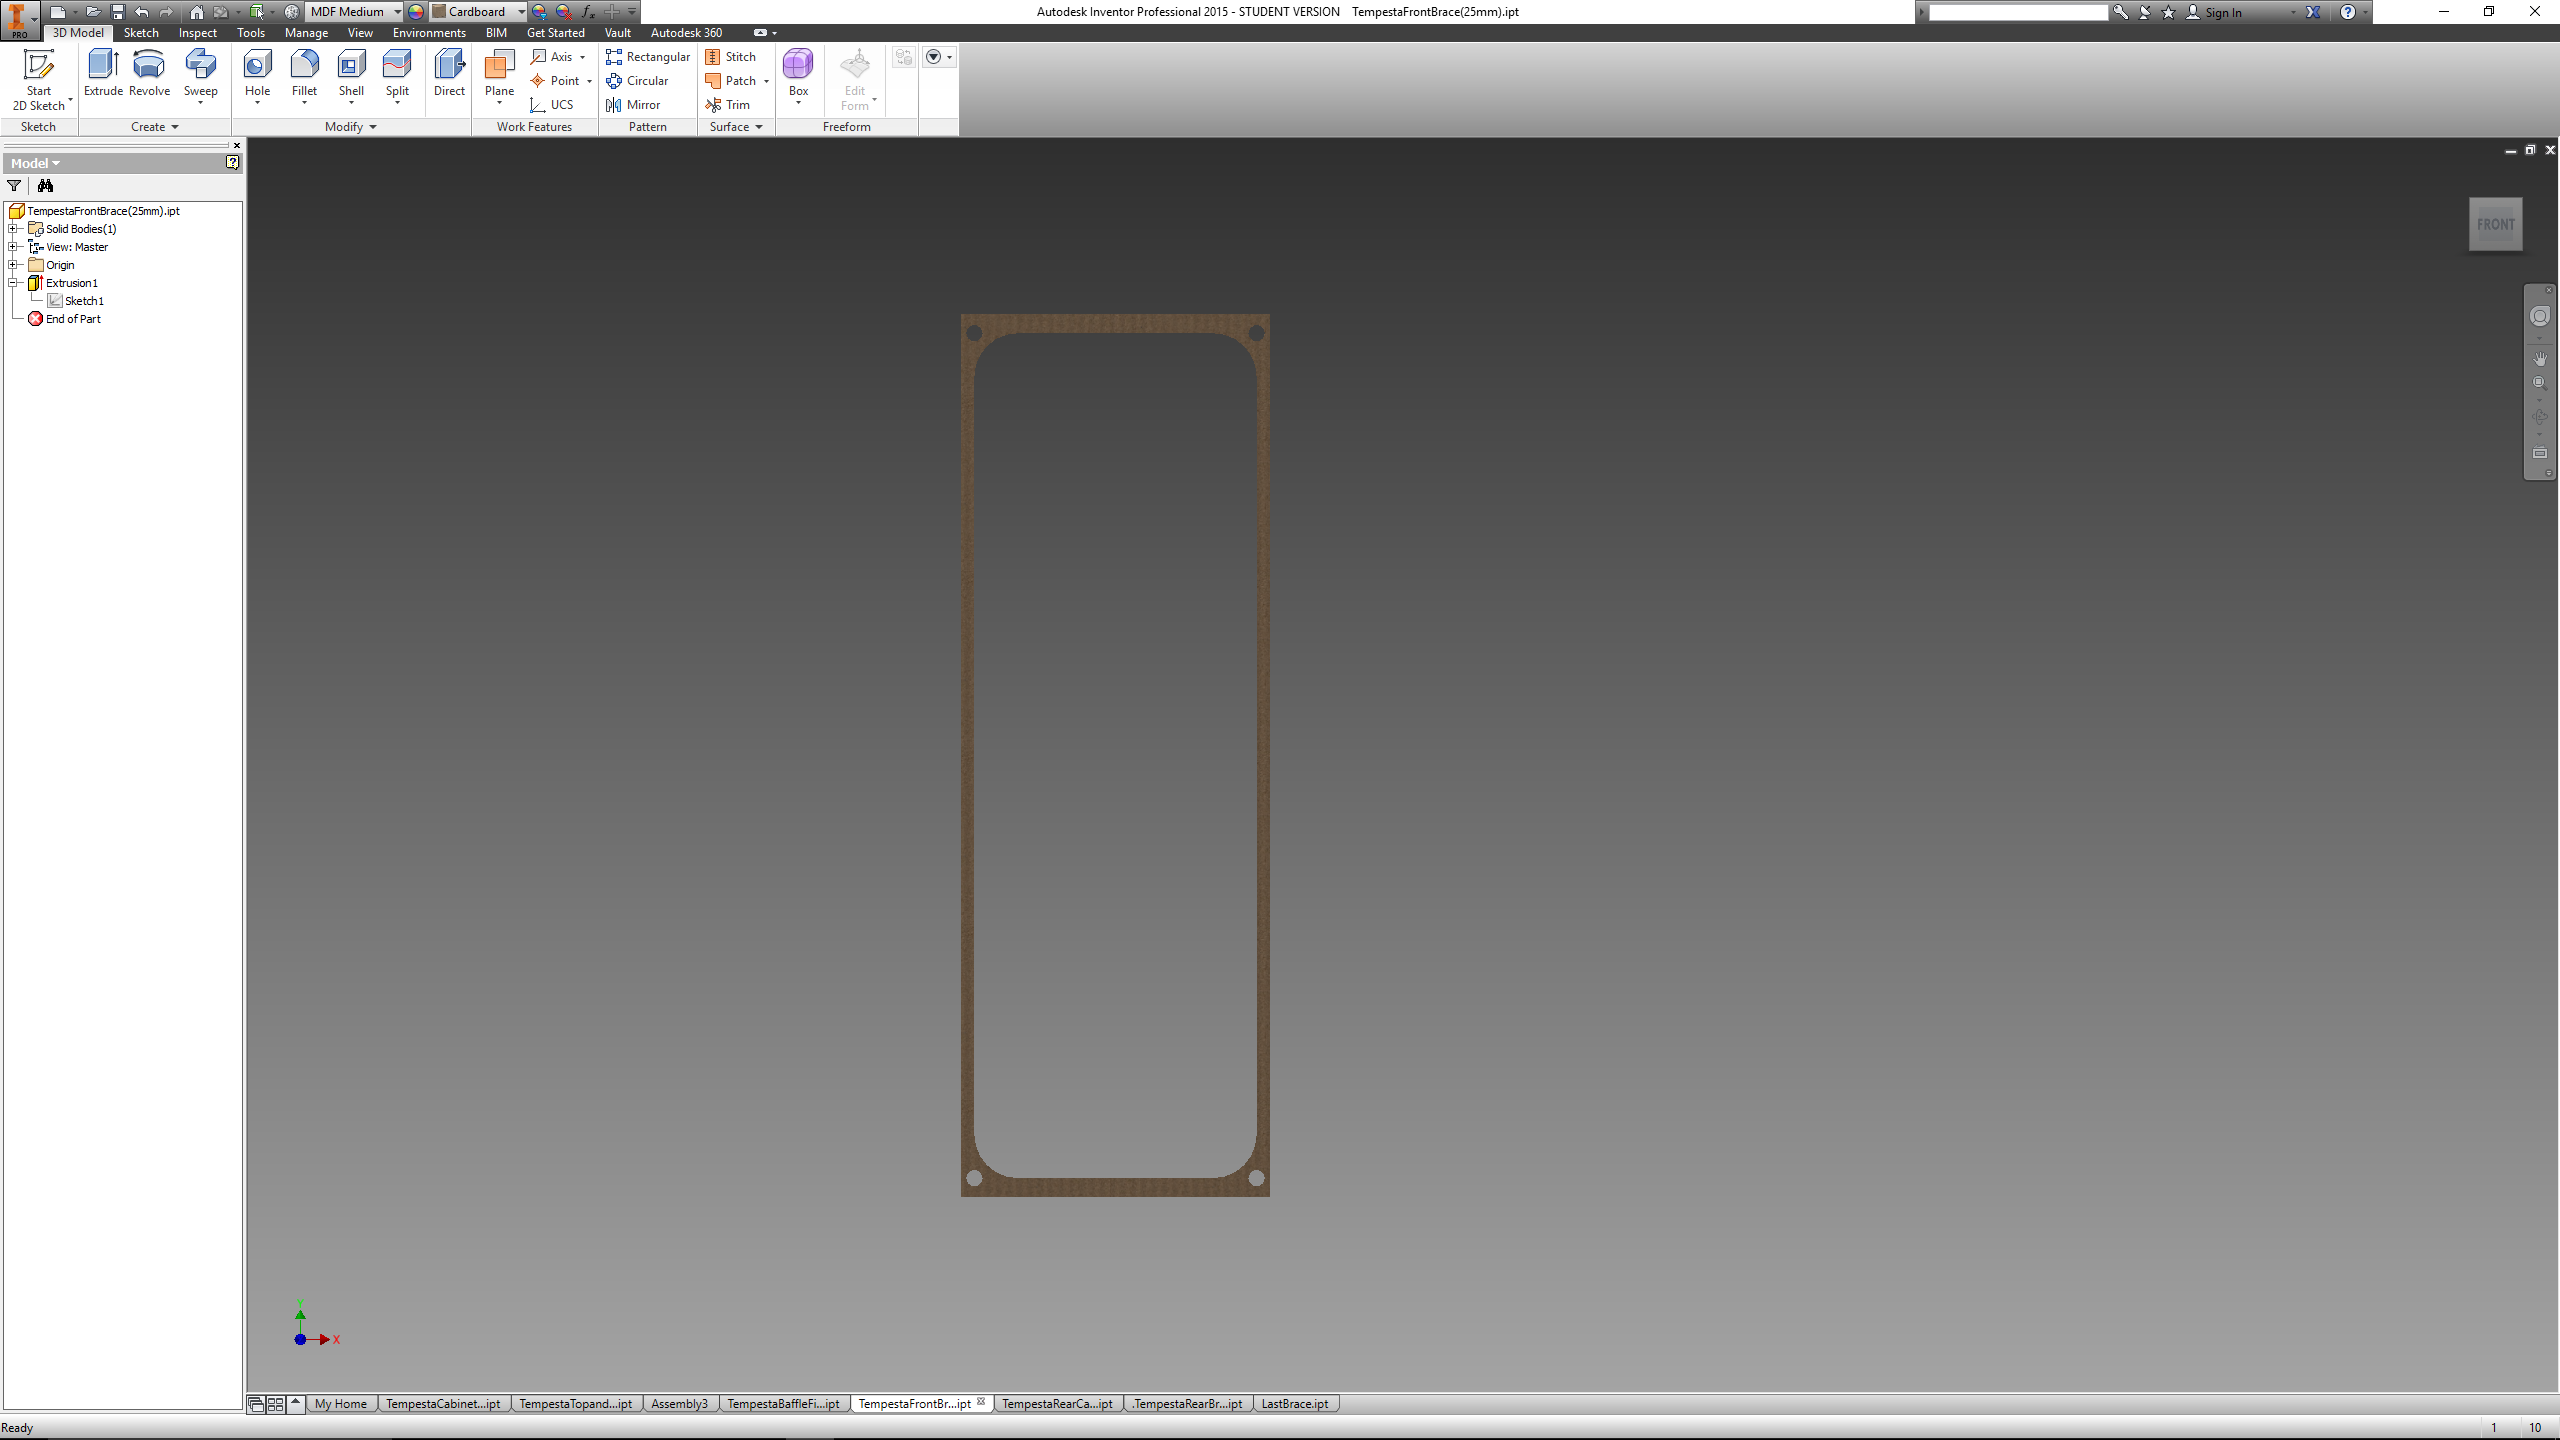Open the MDF Medium material dropdown
Screen dimensions: 2560x1440
point(354,12)
